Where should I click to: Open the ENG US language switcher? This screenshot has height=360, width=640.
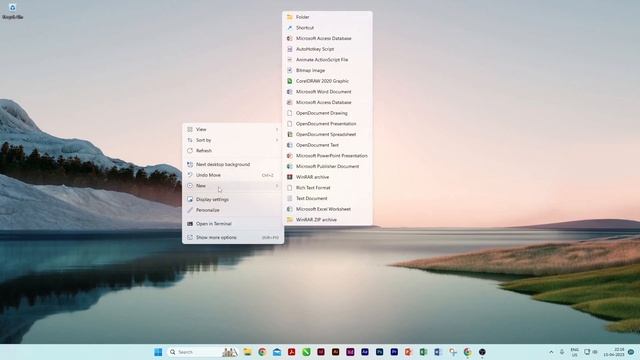coord(575,352)
